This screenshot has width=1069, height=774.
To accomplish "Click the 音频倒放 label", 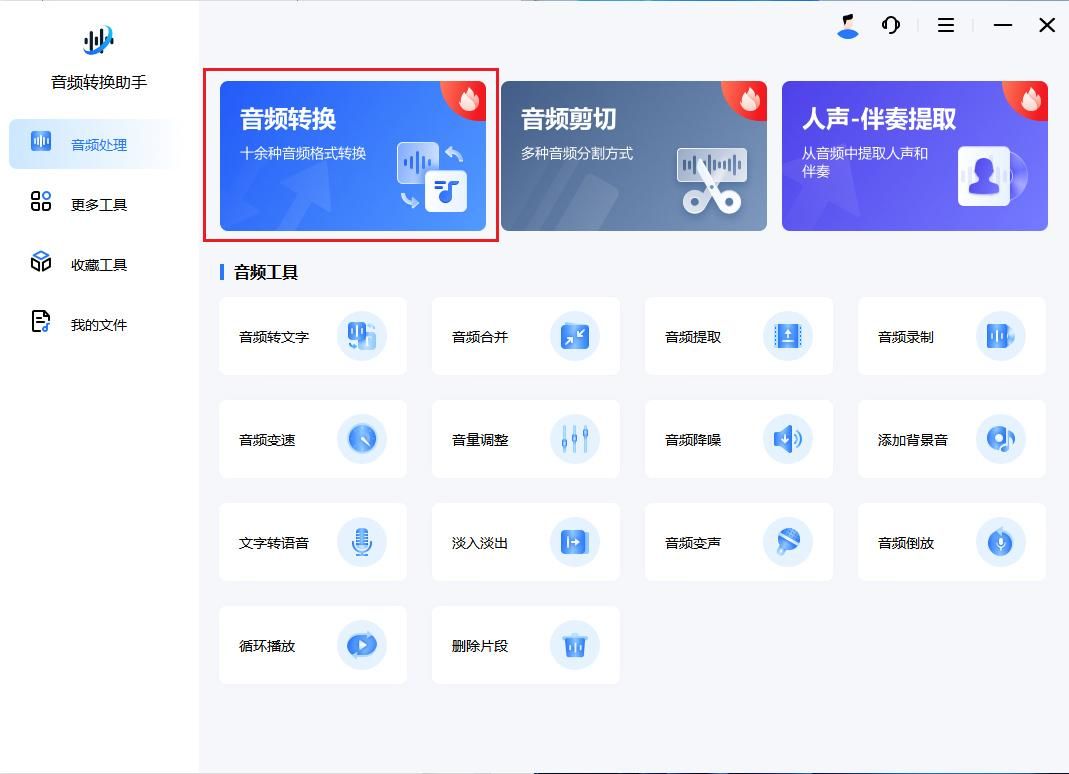I will click(x=905, y=543).
